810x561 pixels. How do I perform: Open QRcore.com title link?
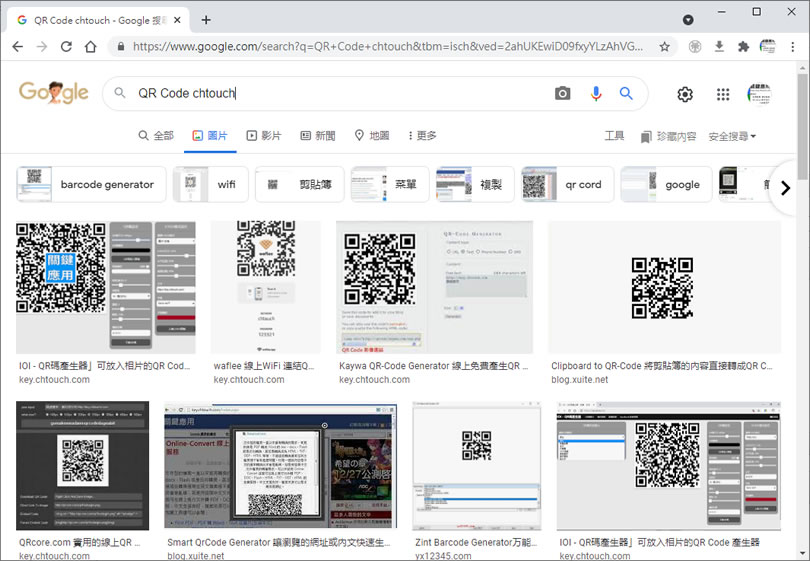point(80,542)
